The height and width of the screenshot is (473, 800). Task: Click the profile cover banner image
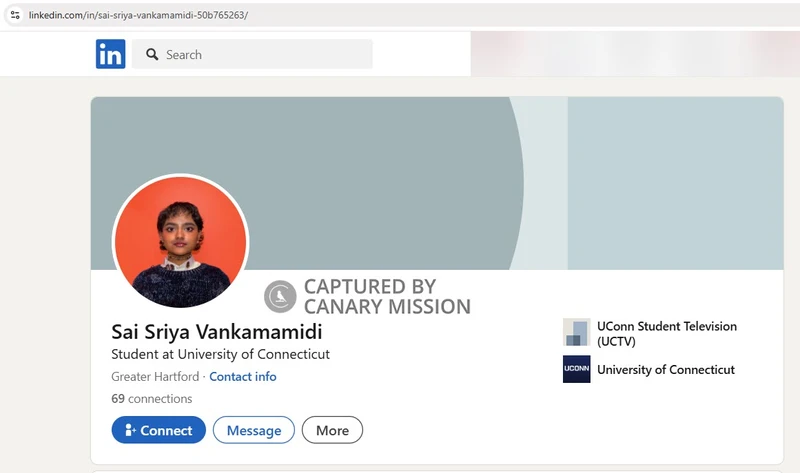tap(437, 183)
